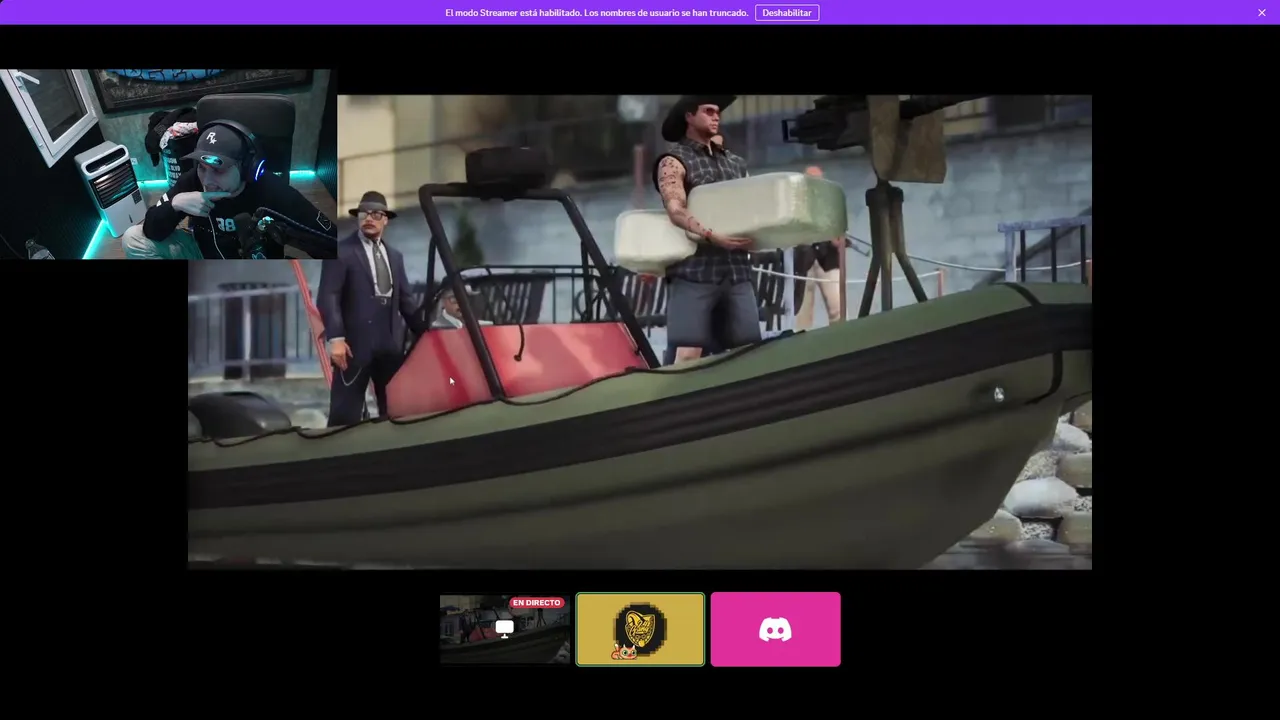Select the pink Discord logo participant tile
This screenshot has width=1280, height=720.
coord(776,629)
